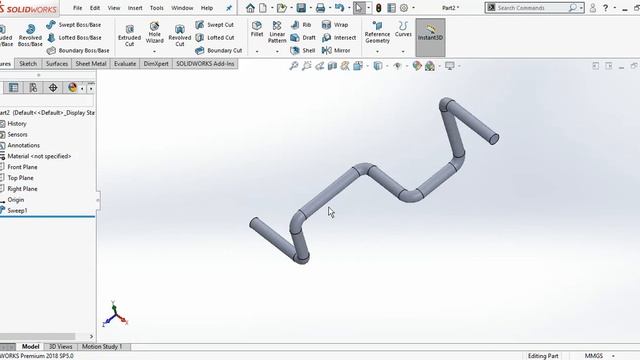Viewport: 640px width, 360px height.
Task: Open the Tools menu
Action: (156, 8)
